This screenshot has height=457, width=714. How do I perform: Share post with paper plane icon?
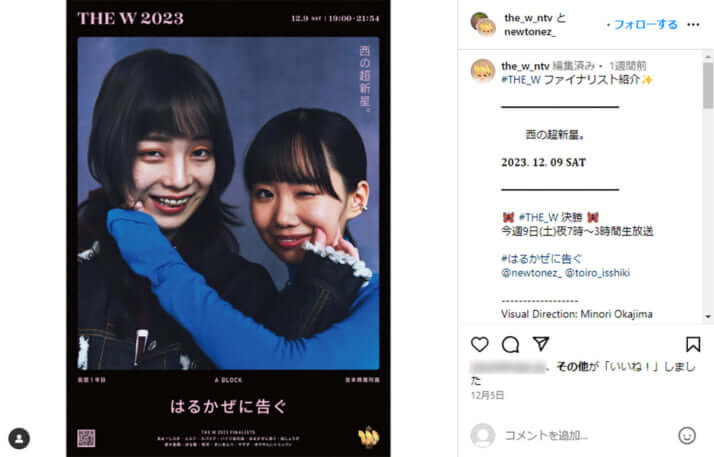pos(541,344)
